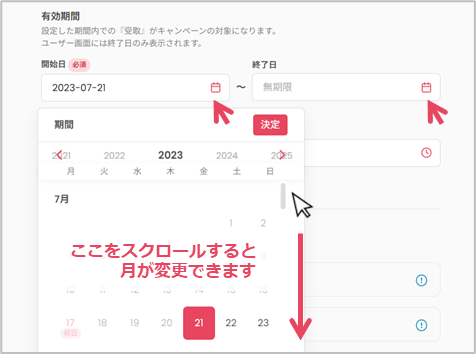Click the clock icon in time field
Viewport: 476px width, 363px height.
tap(426, 153)
